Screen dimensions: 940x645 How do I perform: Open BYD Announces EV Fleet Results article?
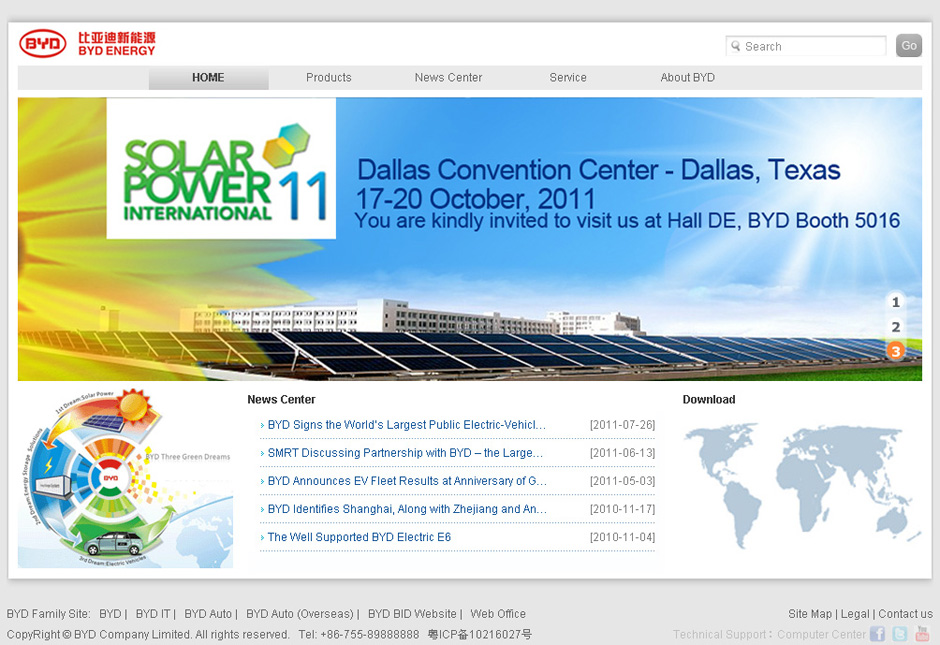coord(407,481)
